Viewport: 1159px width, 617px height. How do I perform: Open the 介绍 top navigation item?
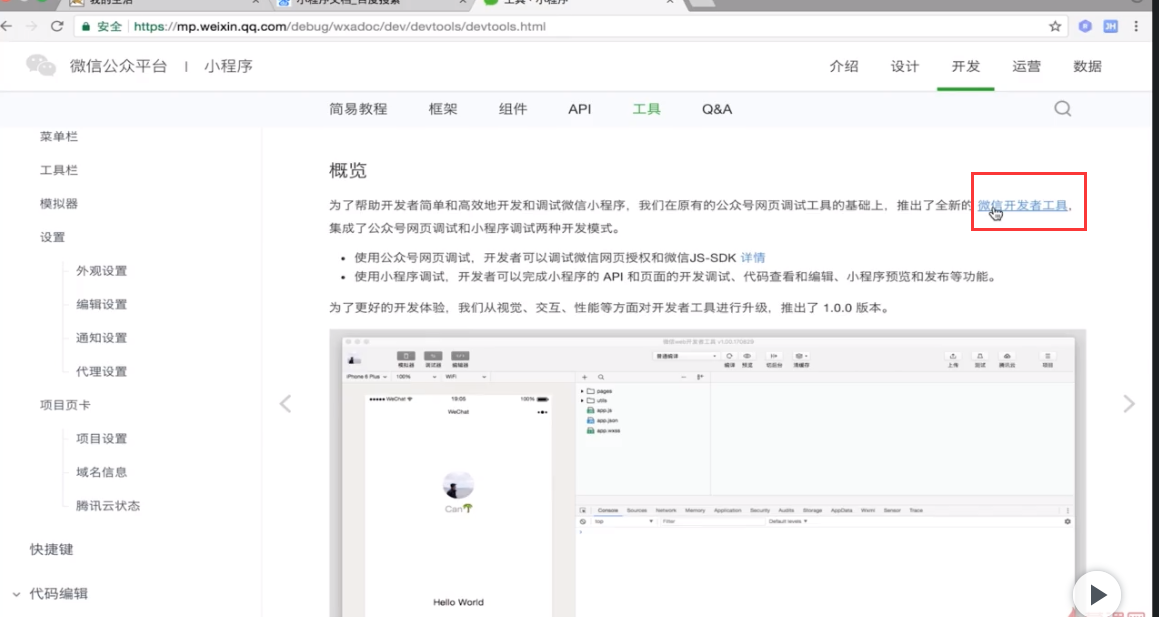(x=844, y=67)
